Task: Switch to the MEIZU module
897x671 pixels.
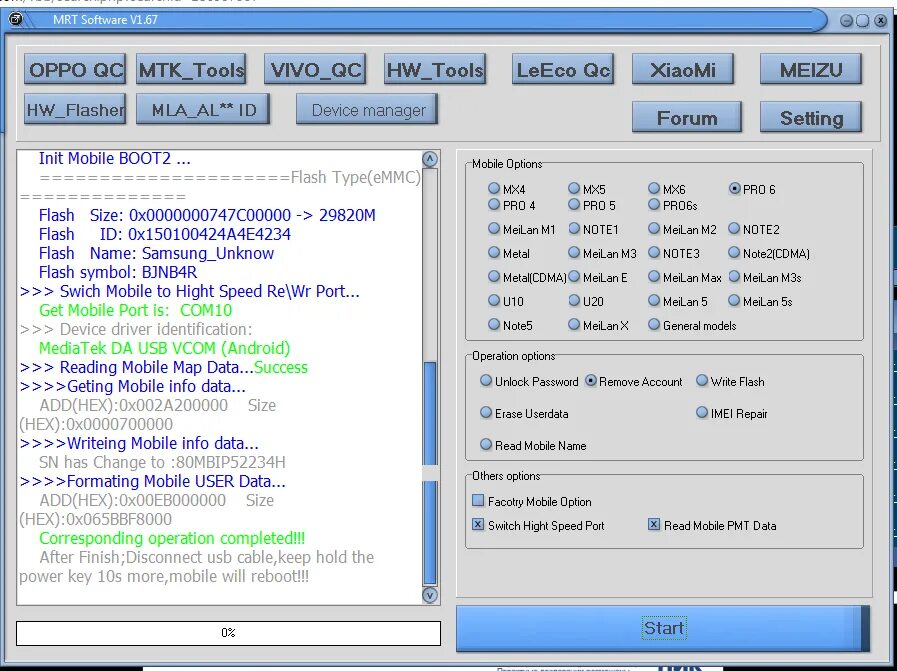Action: [811, 70]
